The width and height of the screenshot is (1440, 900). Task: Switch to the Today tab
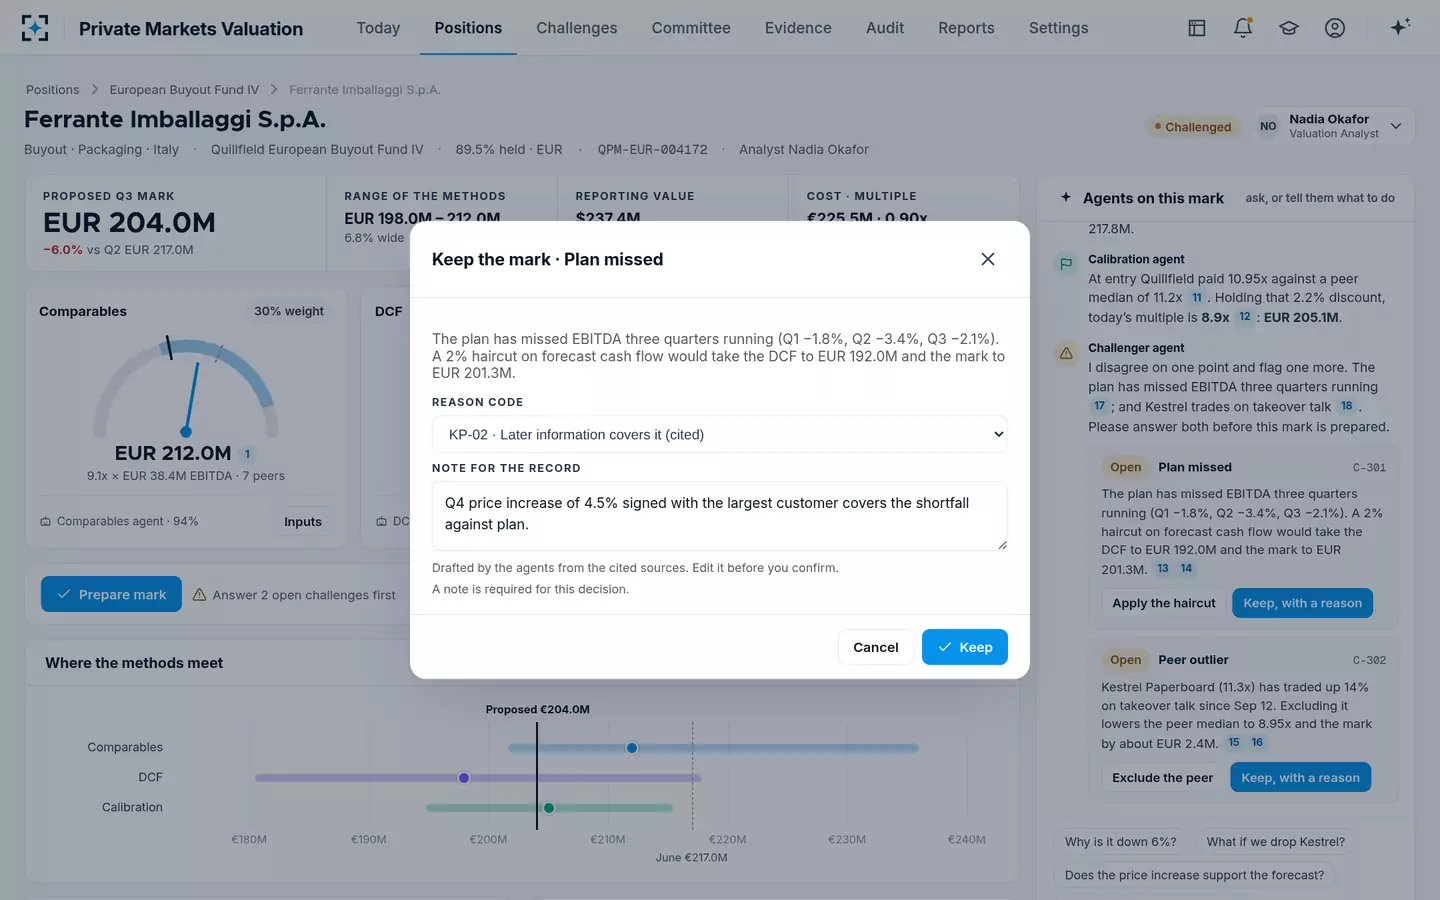coord(378,28)
